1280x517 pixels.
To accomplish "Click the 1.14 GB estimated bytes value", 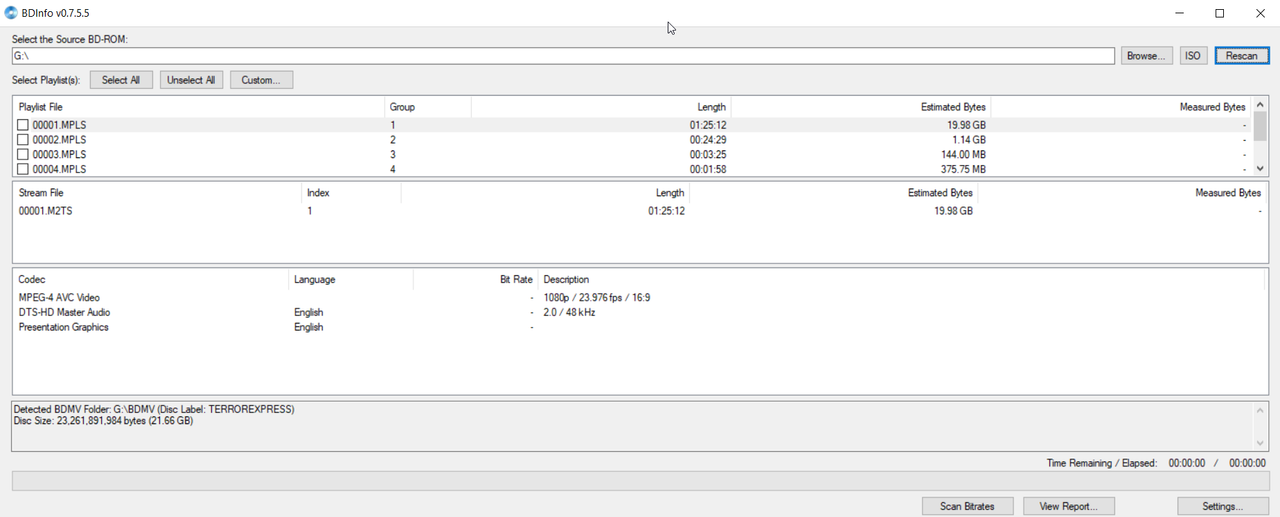I will 969,140.
